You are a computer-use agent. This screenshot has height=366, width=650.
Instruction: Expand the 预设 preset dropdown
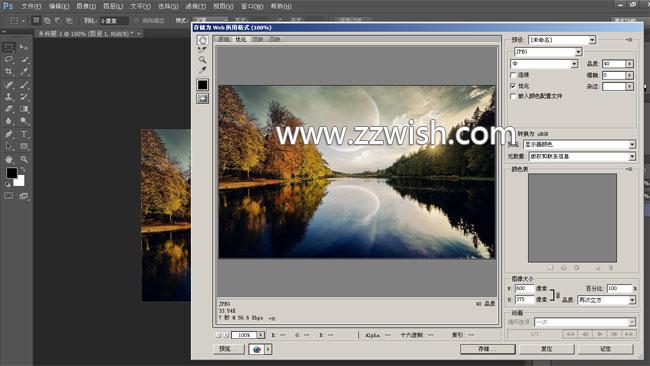tap(562, 40)
